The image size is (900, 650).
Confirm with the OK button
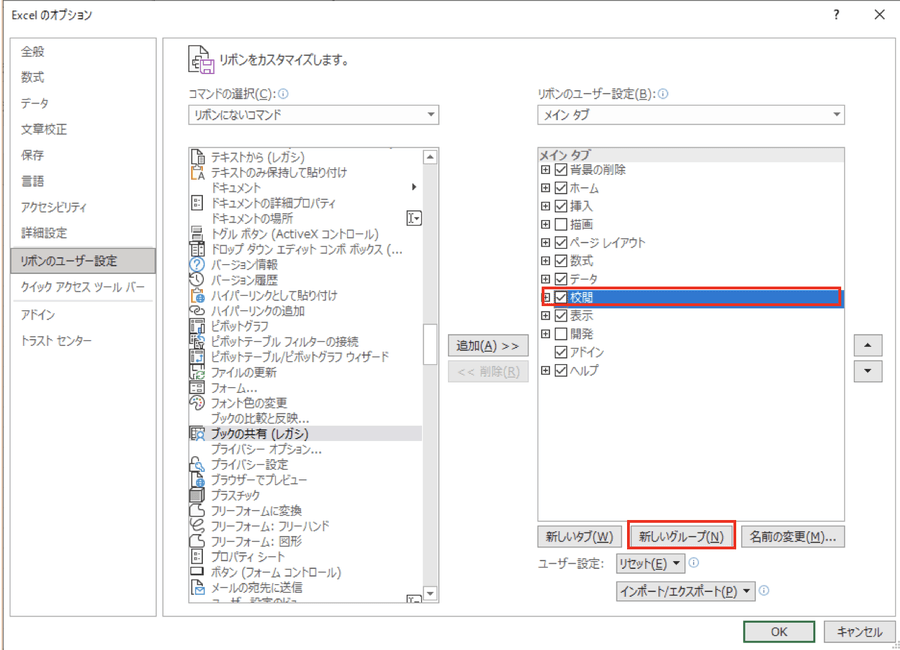(x=779, y=632)
